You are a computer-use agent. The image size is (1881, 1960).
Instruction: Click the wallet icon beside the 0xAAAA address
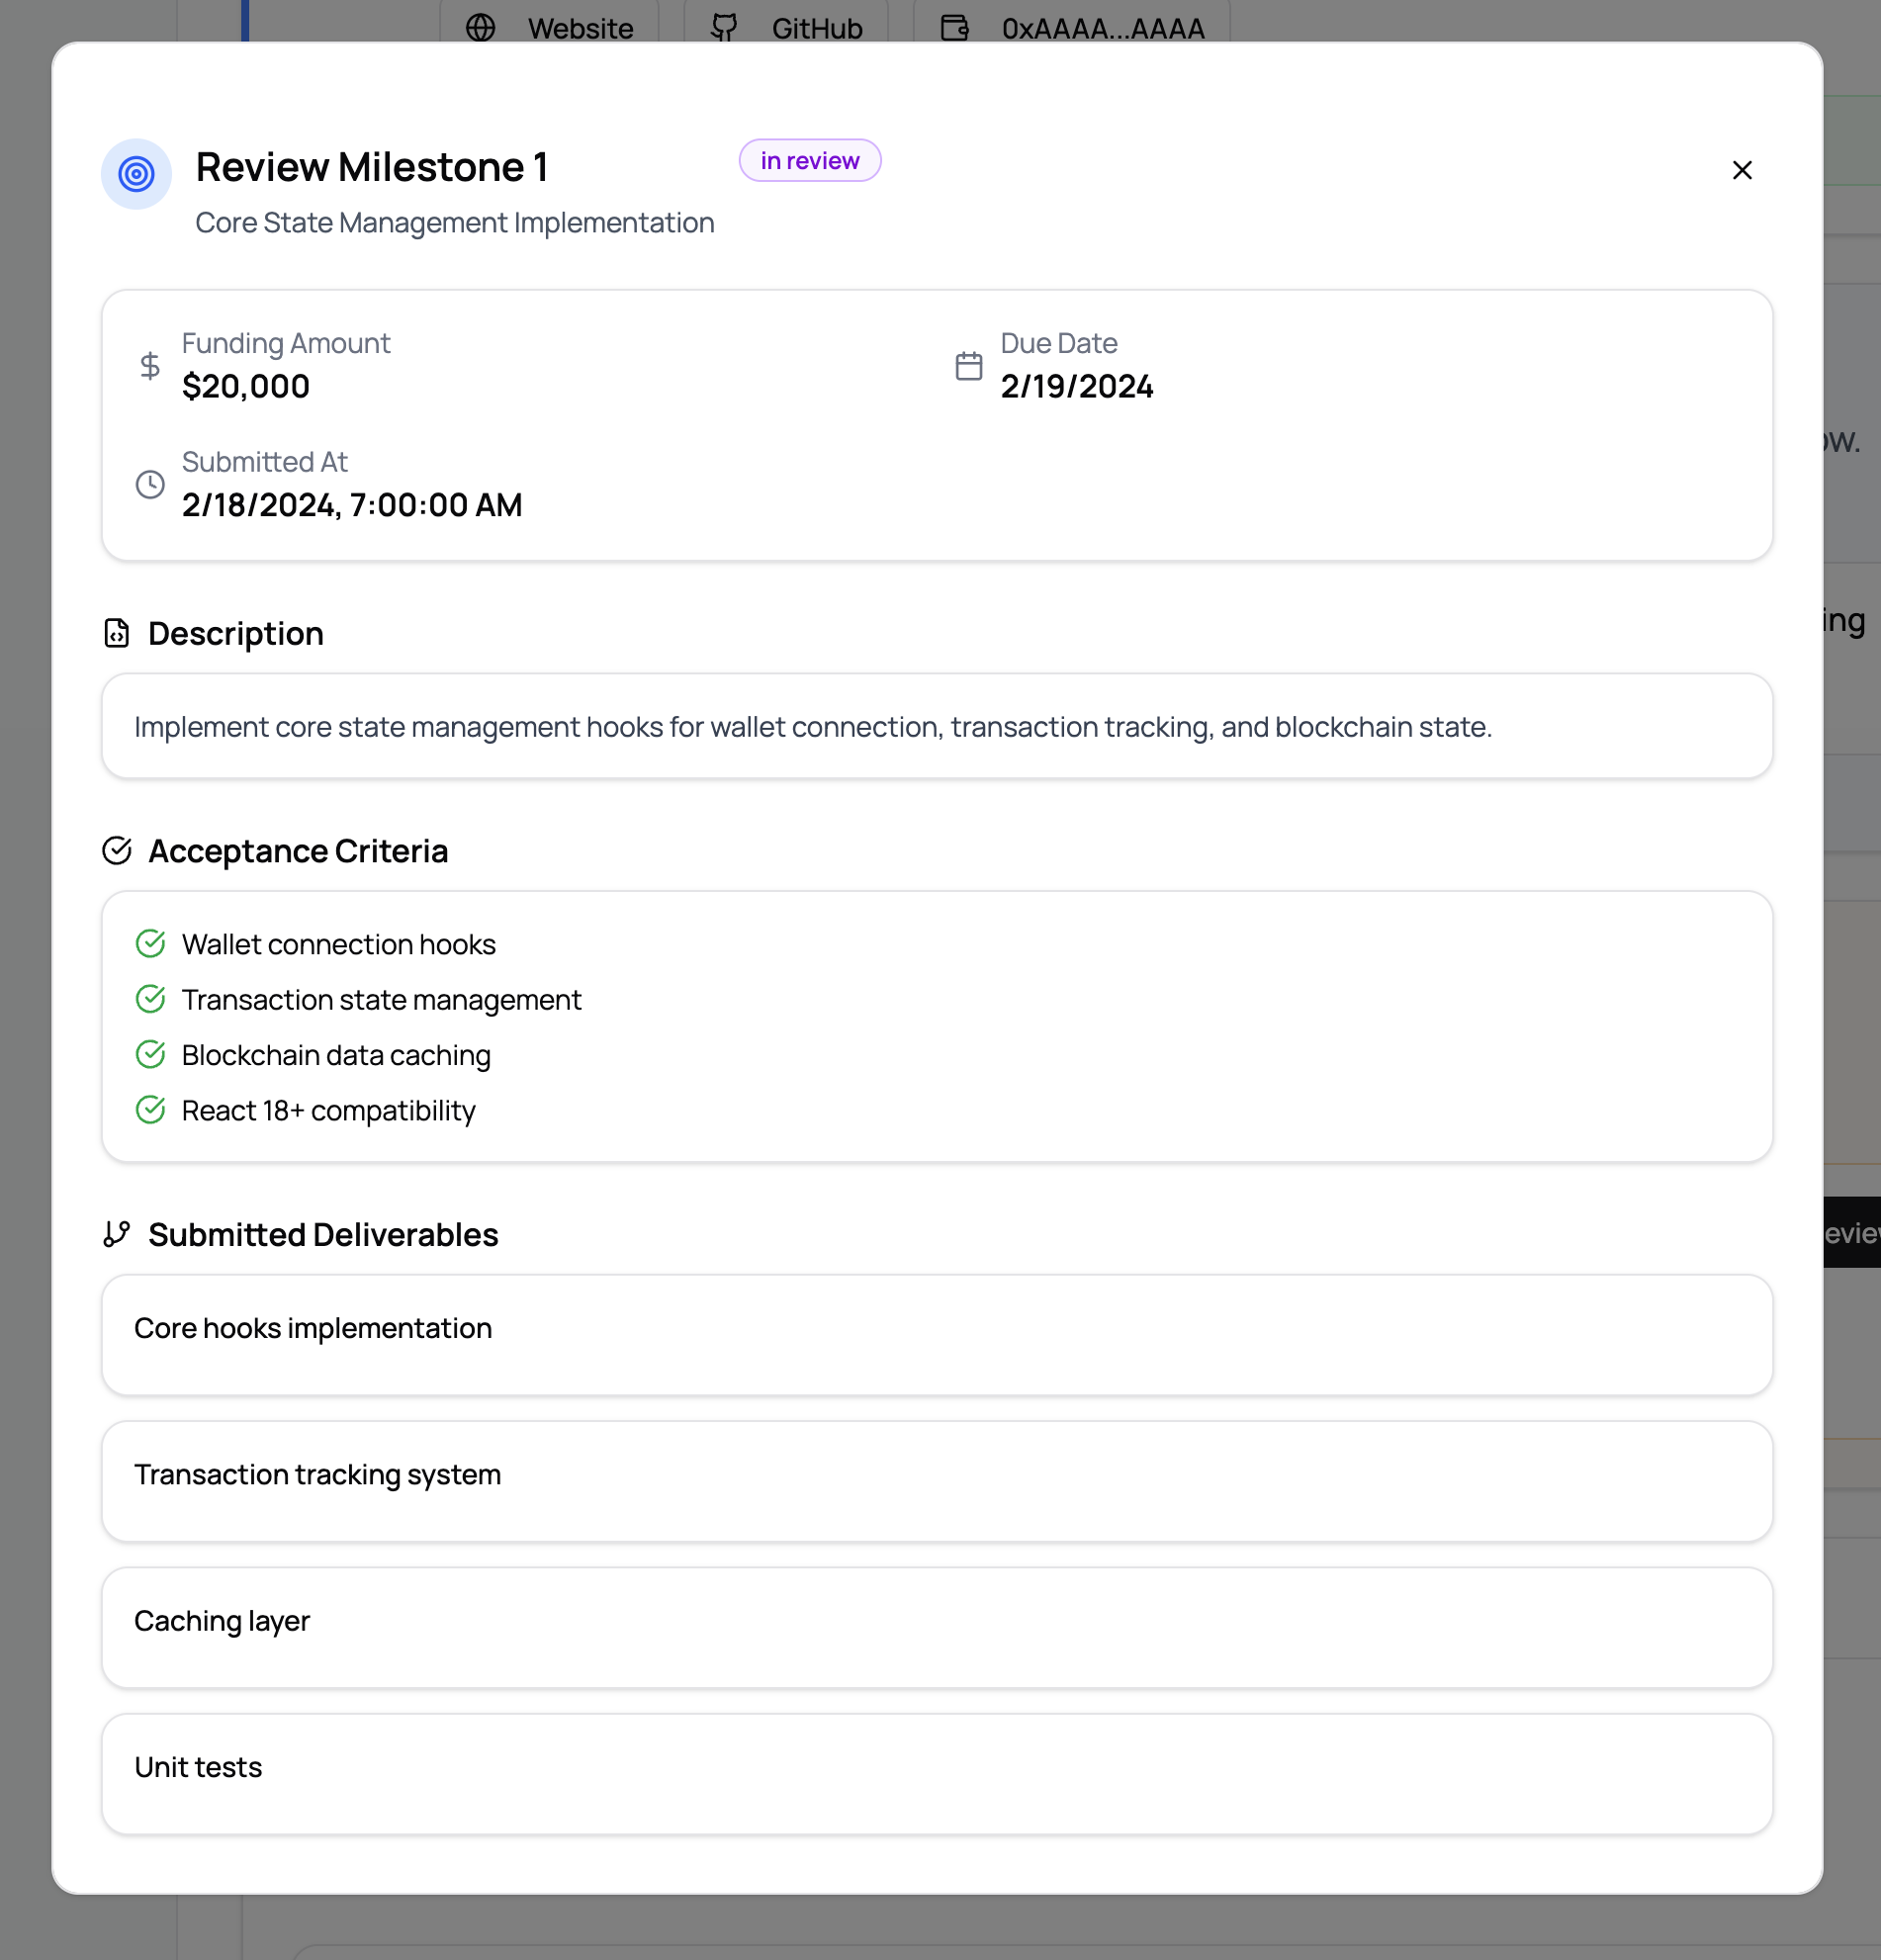click(x=954, y=27)
